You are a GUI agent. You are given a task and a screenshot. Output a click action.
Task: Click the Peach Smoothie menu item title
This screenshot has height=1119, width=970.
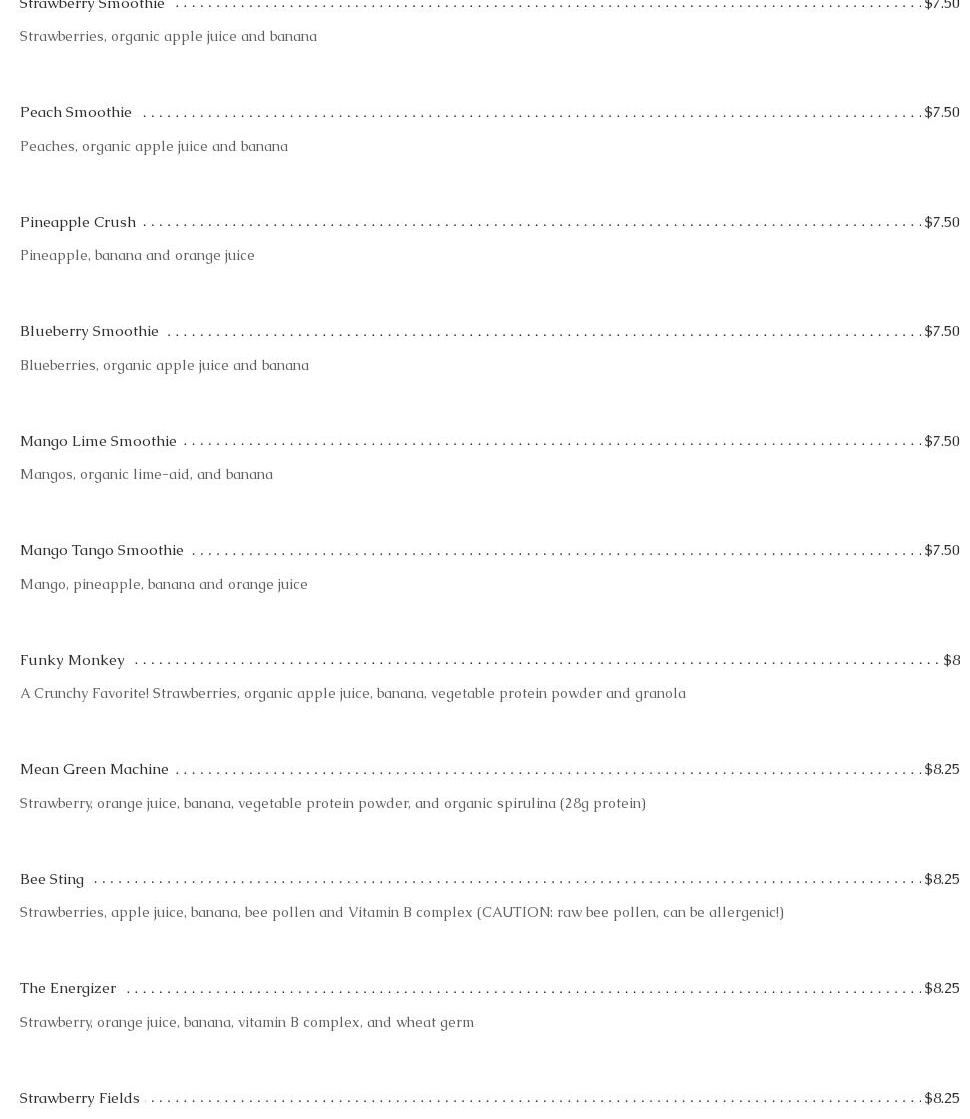click(x=76, y=112)
